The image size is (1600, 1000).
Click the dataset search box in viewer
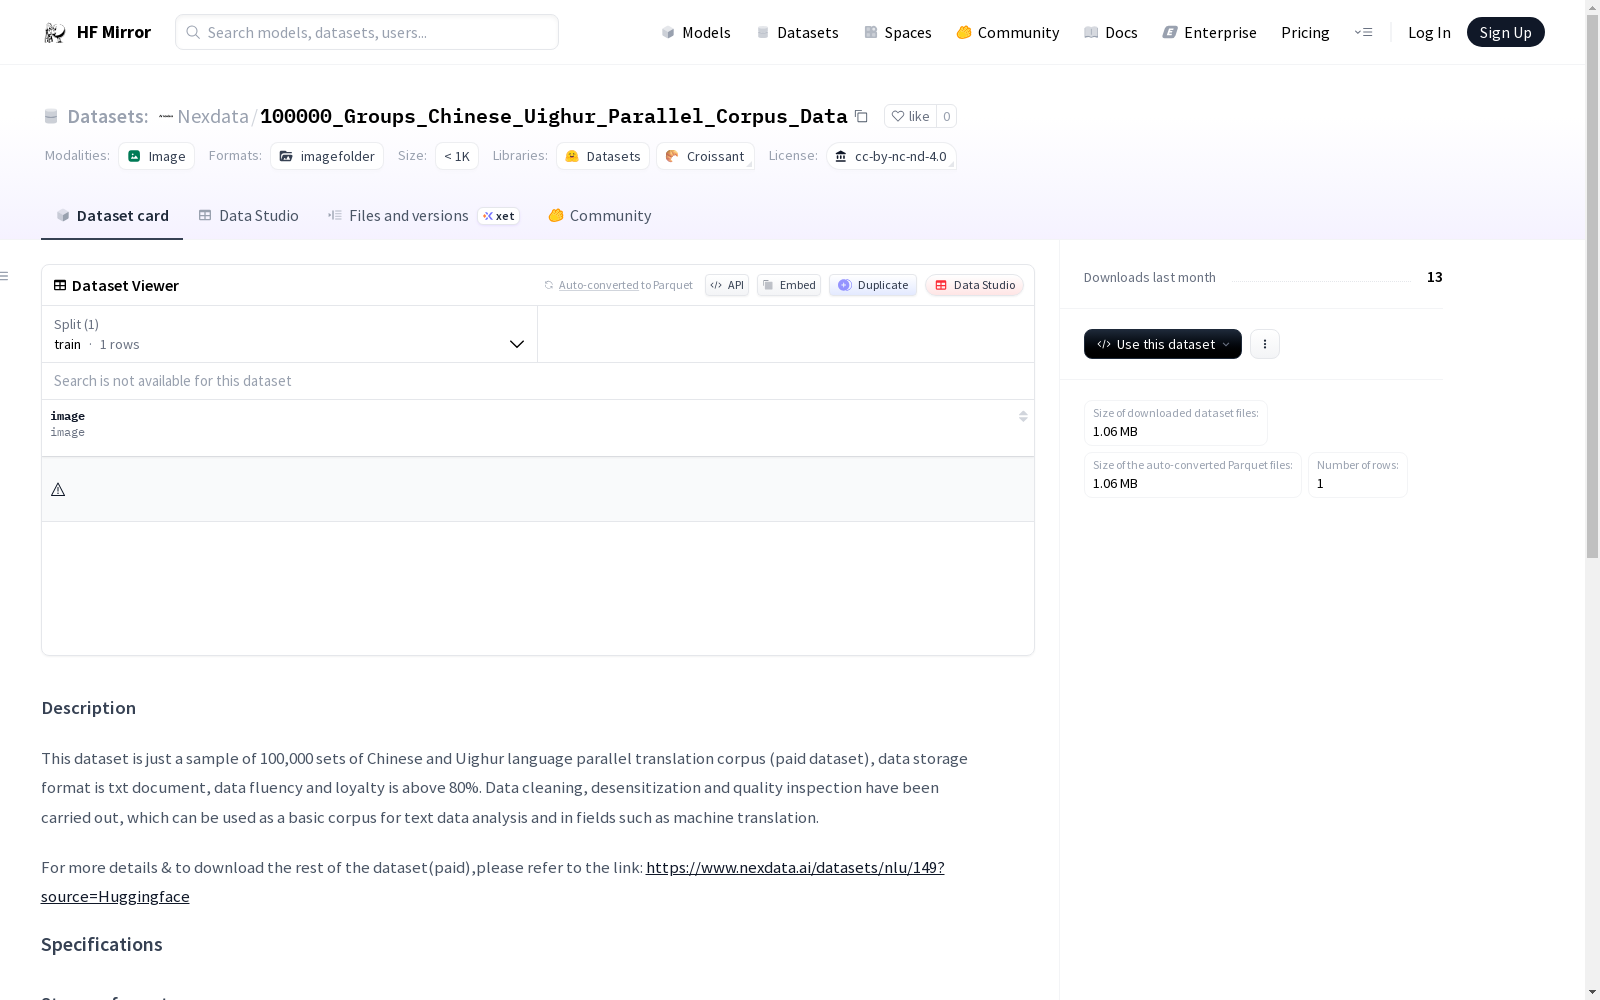click(538, 381)
